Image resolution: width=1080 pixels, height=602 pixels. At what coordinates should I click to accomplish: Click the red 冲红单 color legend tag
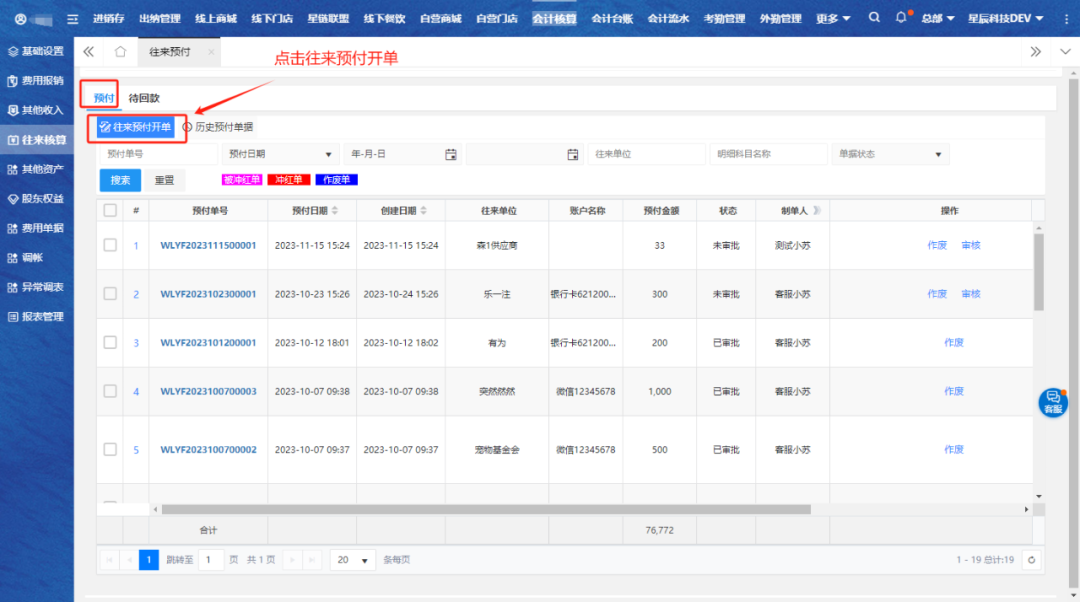click(x=289, y=180)
